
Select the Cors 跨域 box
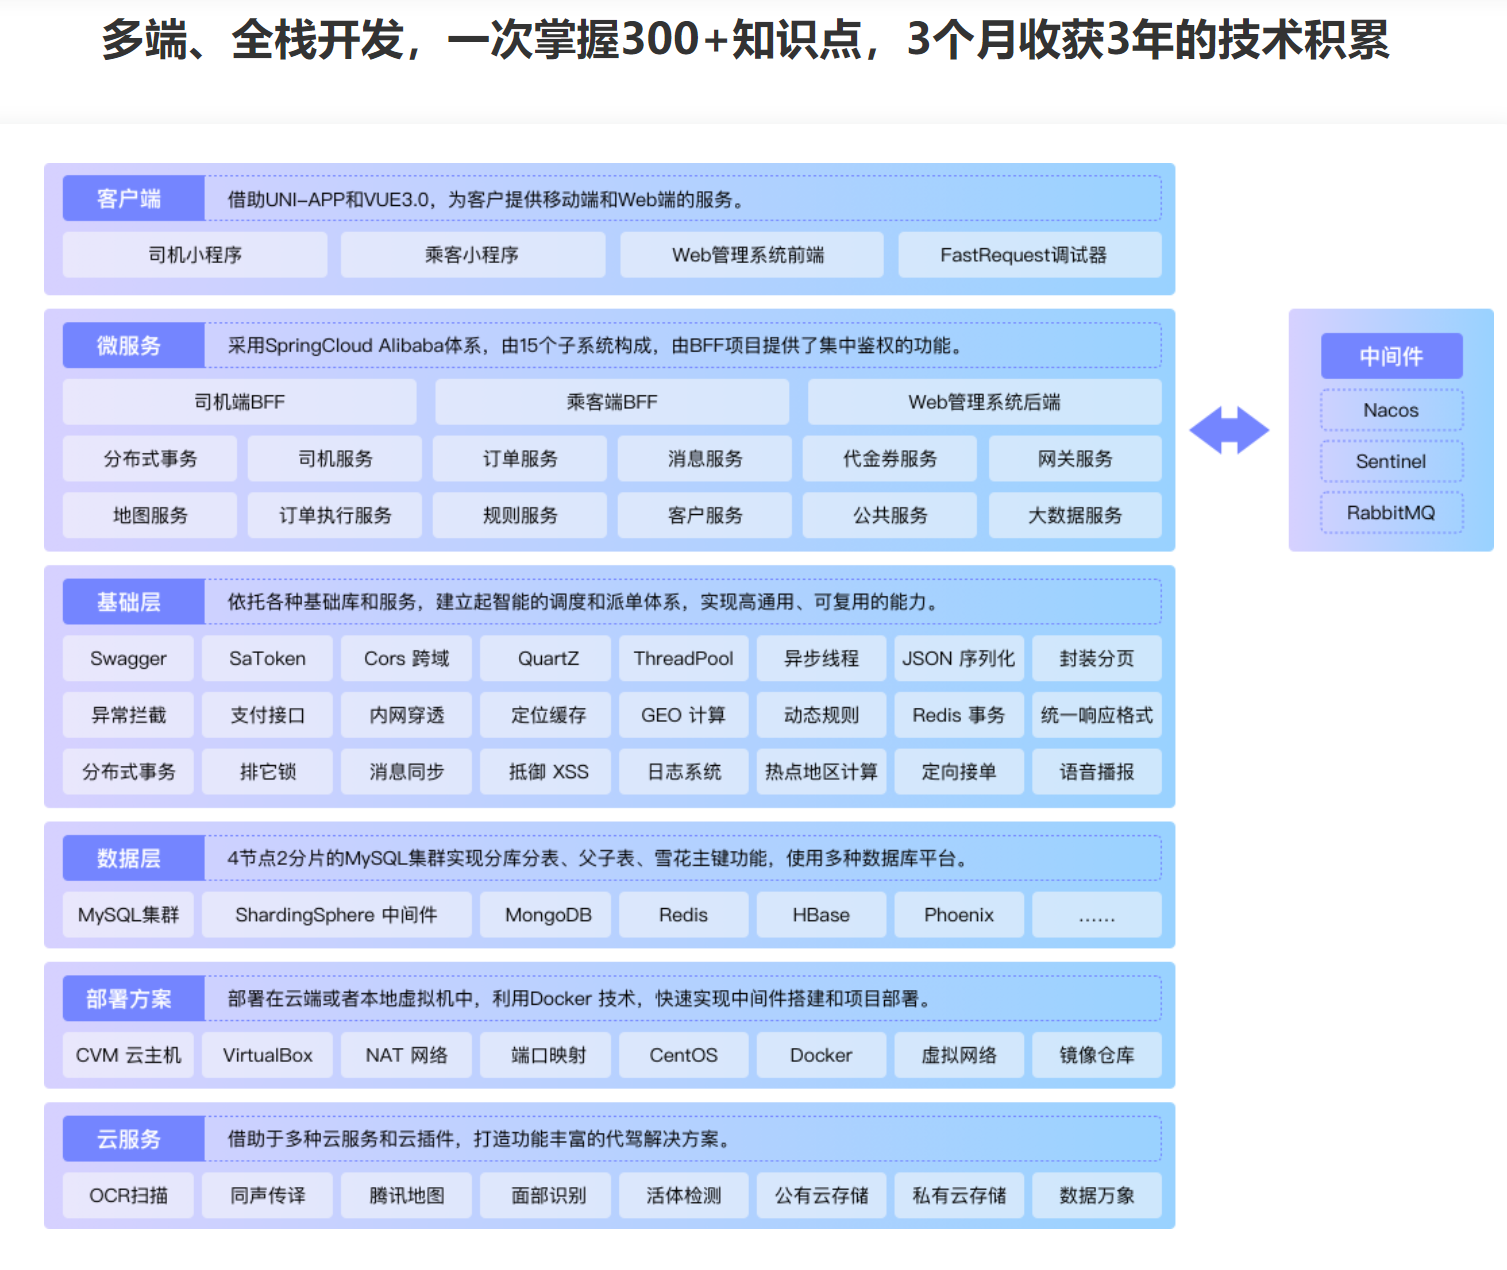[x=406, y=658]
